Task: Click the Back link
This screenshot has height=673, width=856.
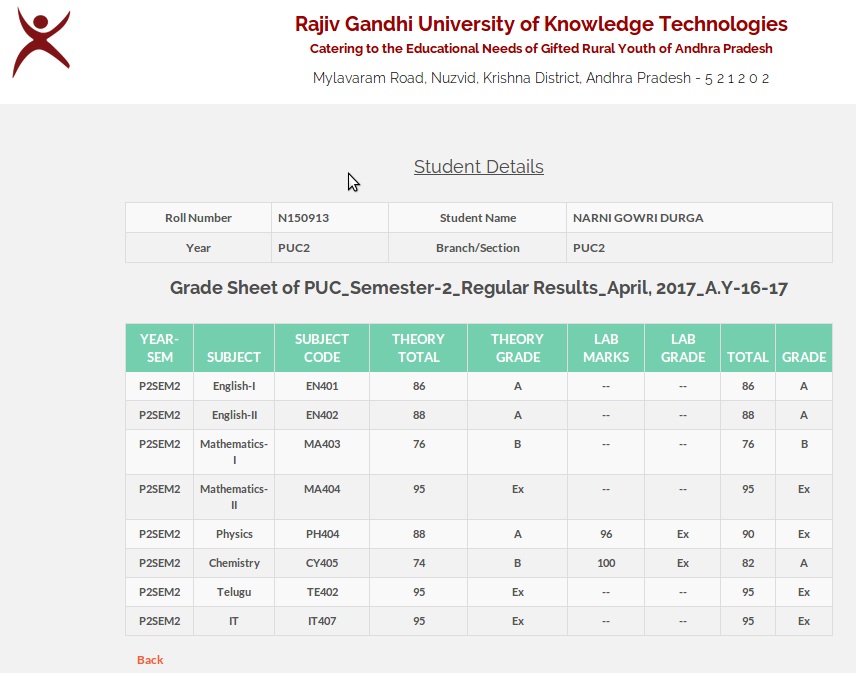Action: tap(150, 660)
